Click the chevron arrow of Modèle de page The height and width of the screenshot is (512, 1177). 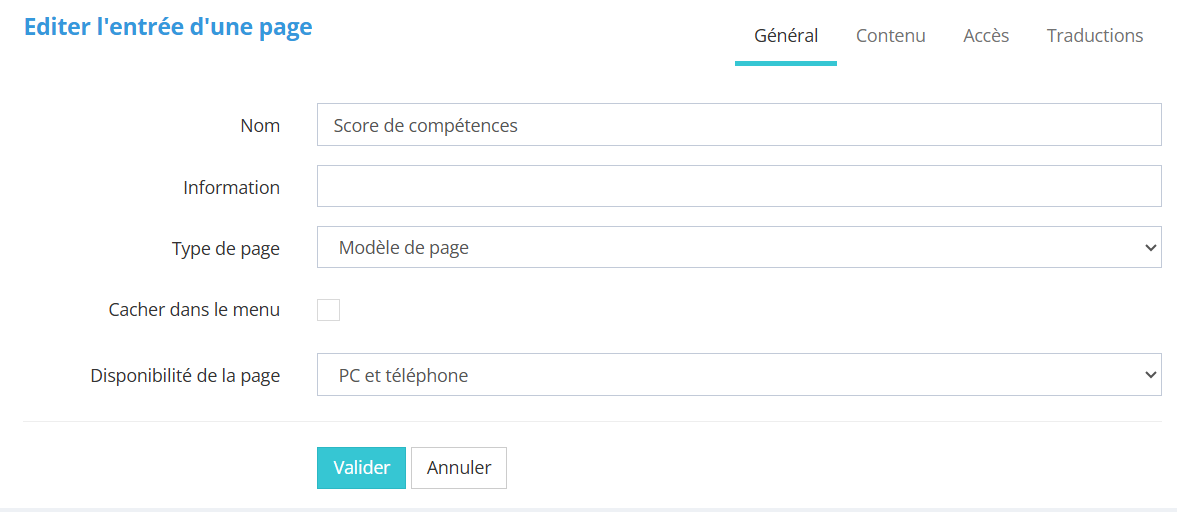pyautogui.click(x=1149, y=248)
